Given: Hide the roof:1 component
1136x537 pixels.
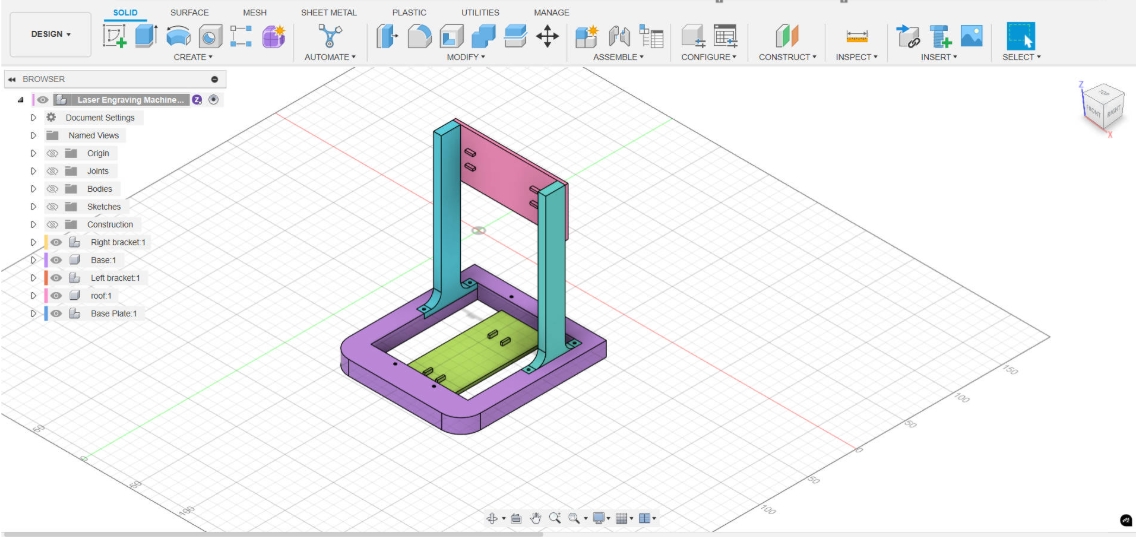Looking at the screenshot, I should tap(56, 296).
